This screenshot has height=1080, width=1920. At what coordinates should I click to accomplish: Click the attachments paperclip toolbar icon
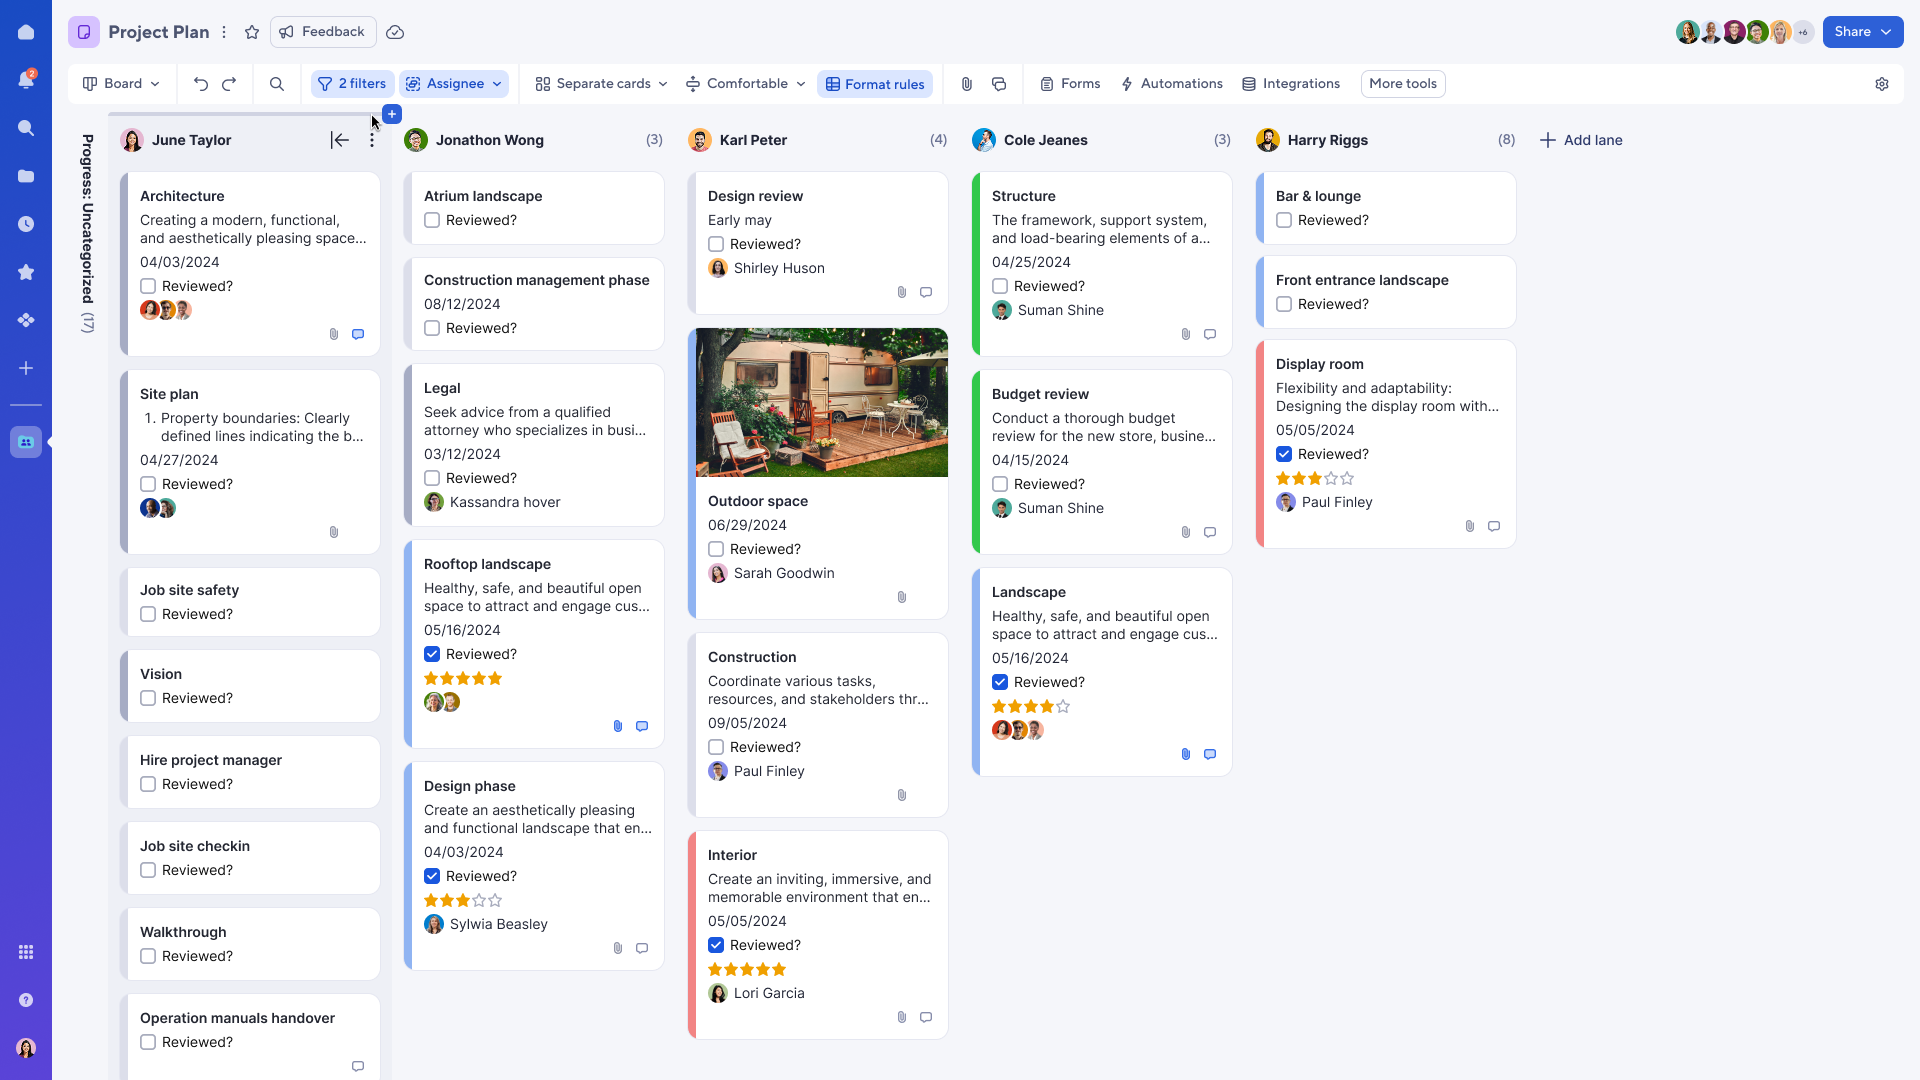pyautogui.click(x=967, y=84)
